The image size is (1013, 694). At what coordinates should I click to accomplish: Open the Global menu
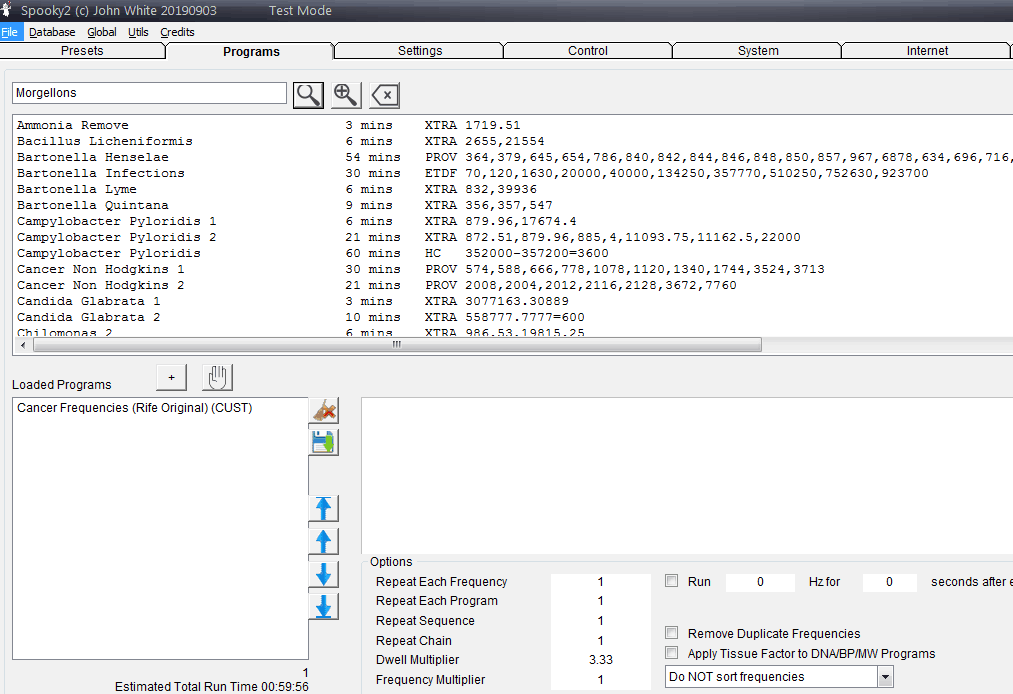(101, 32)
